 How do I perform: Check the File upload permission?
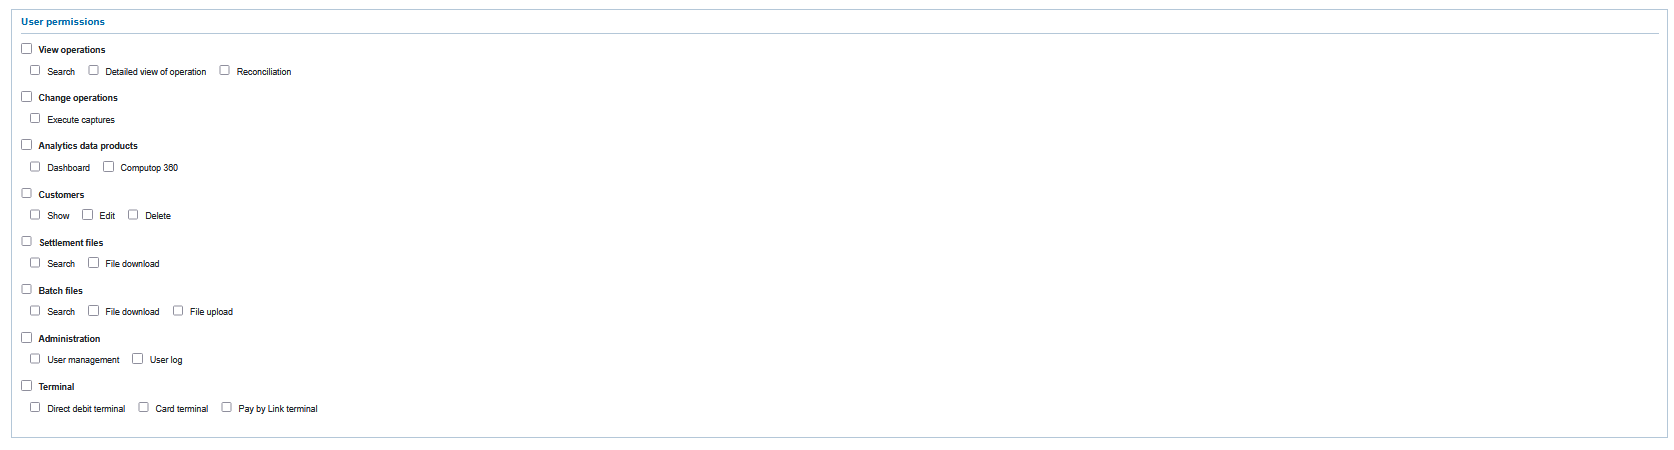pyautogui.click(x=178, y=310)
